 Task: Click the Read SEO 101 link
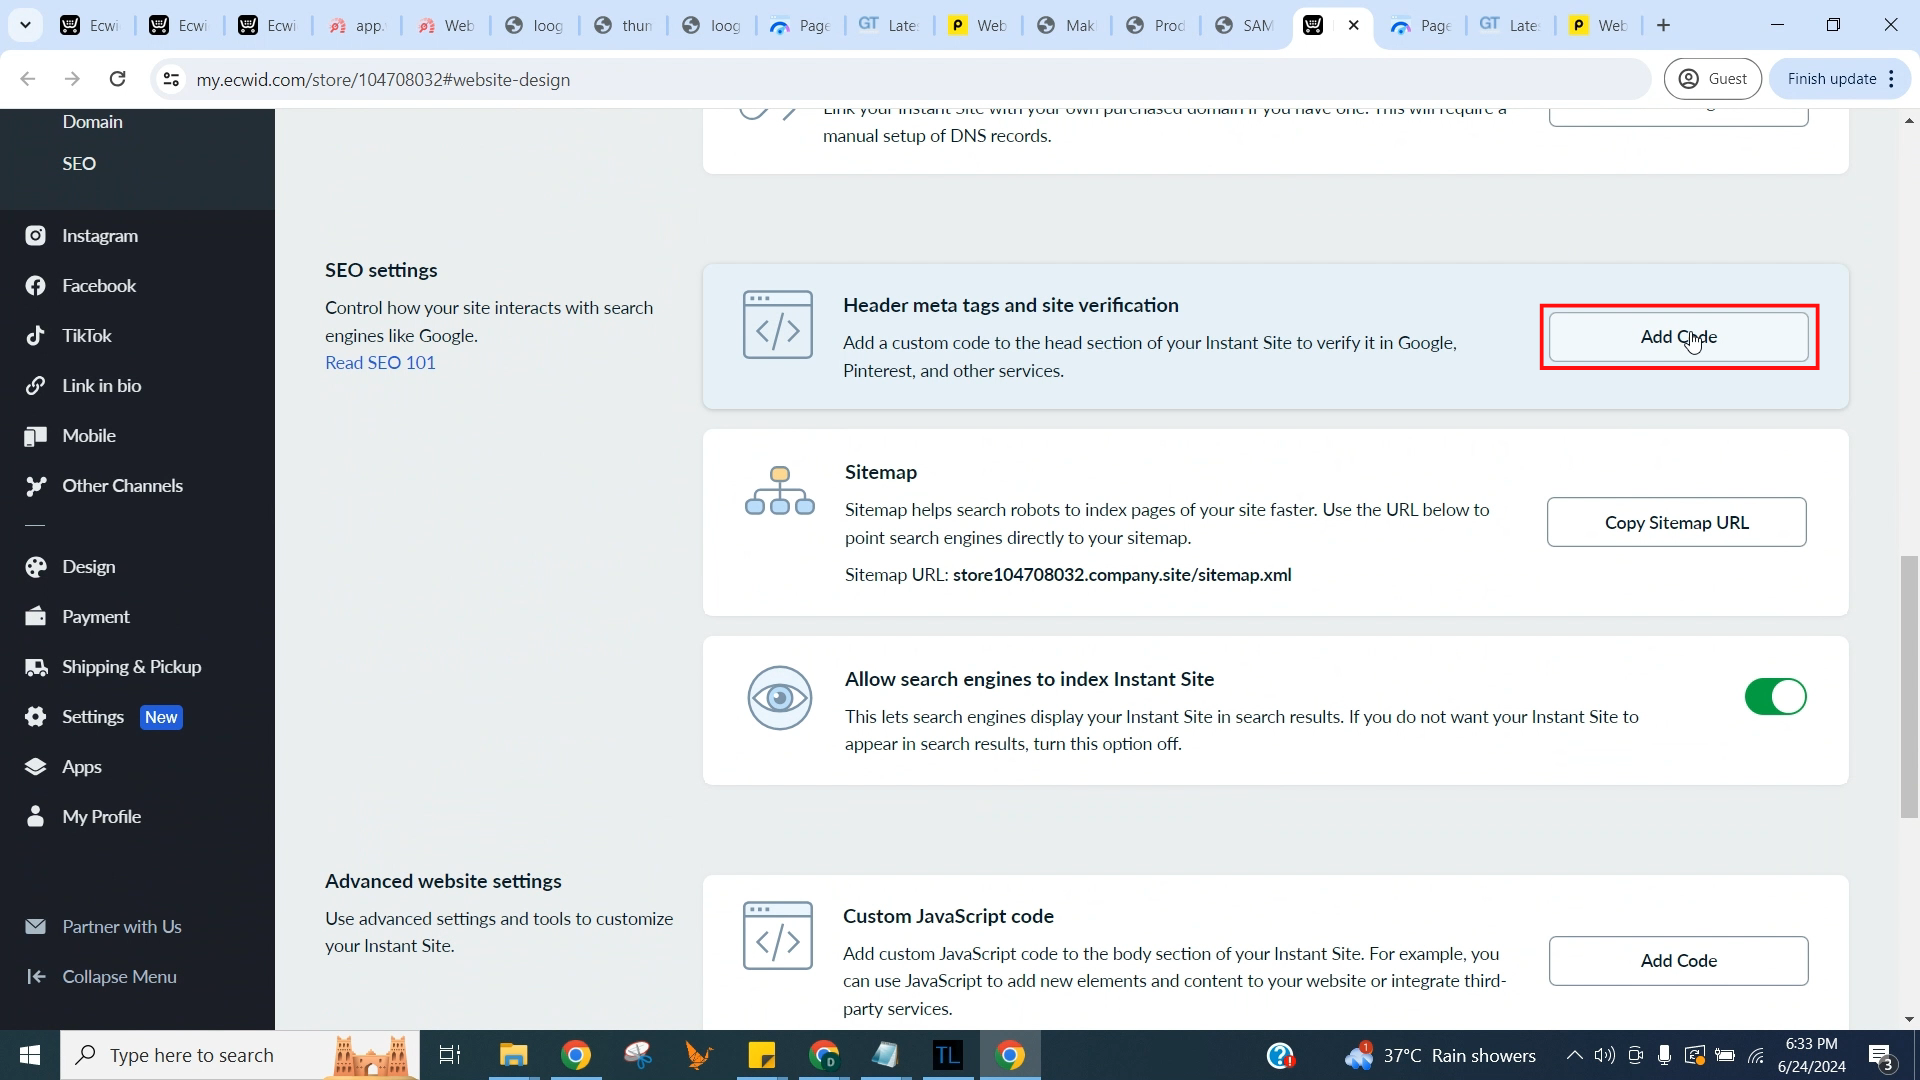pos(382,363)
